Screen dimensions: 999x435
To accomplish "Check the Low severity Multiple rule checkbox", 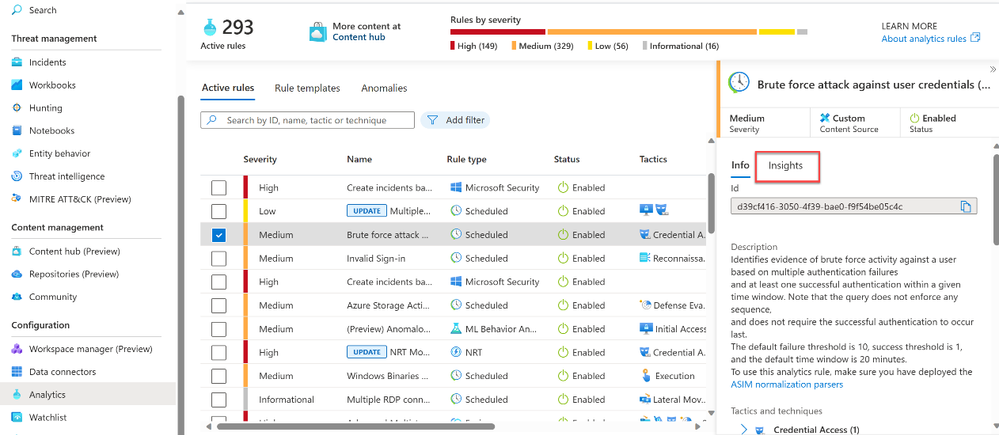I will [x=219, y=211].
